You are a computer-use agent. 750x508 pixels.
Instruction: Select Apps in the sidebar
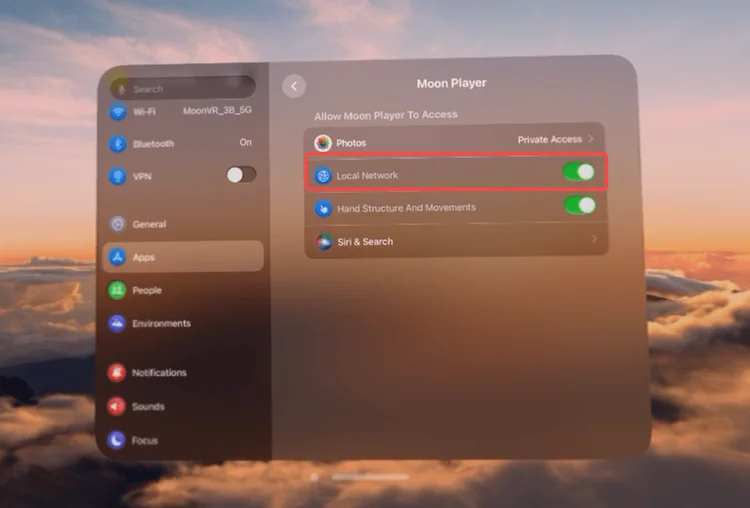coord(183,257)
